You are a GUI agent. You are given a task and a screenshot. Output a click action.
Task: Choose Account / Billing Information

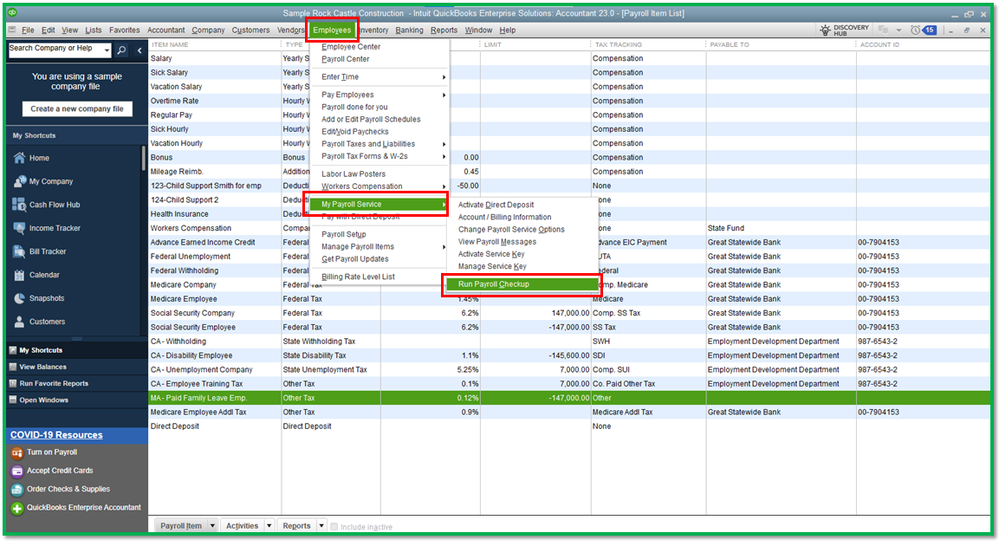pyautogui.click(x=505, y=217)
